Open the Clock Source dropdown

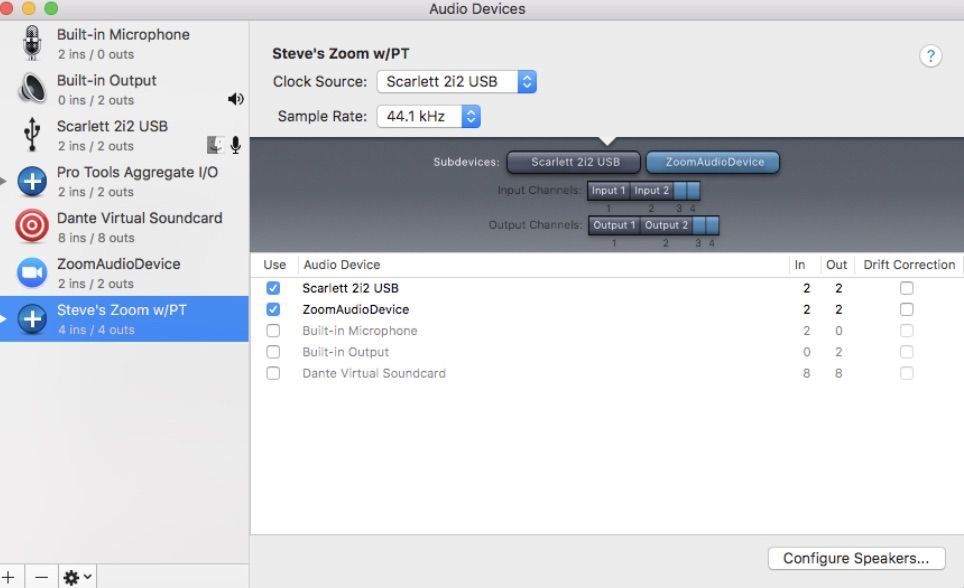(x=456, y=82)
